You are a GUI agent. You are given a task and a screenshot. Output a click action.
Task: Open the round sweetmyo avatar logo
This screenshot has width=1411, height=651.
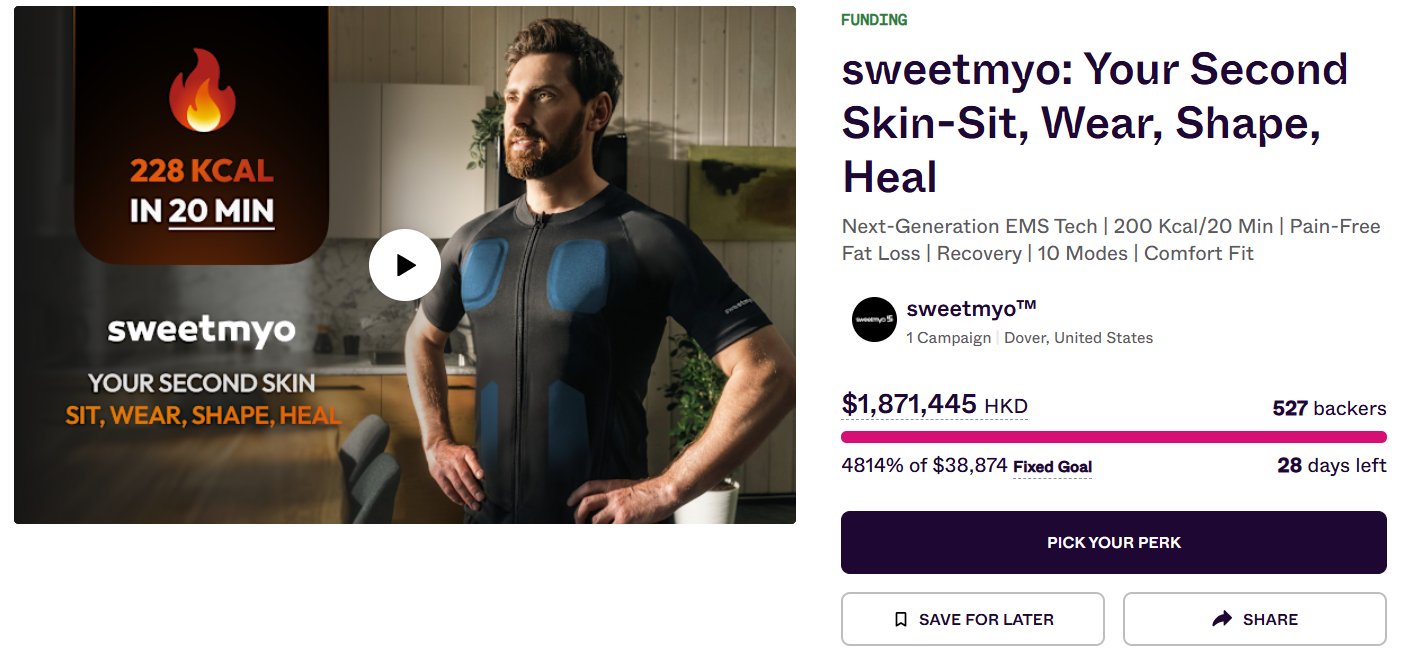pyautogui.click(x=874, y=320)
